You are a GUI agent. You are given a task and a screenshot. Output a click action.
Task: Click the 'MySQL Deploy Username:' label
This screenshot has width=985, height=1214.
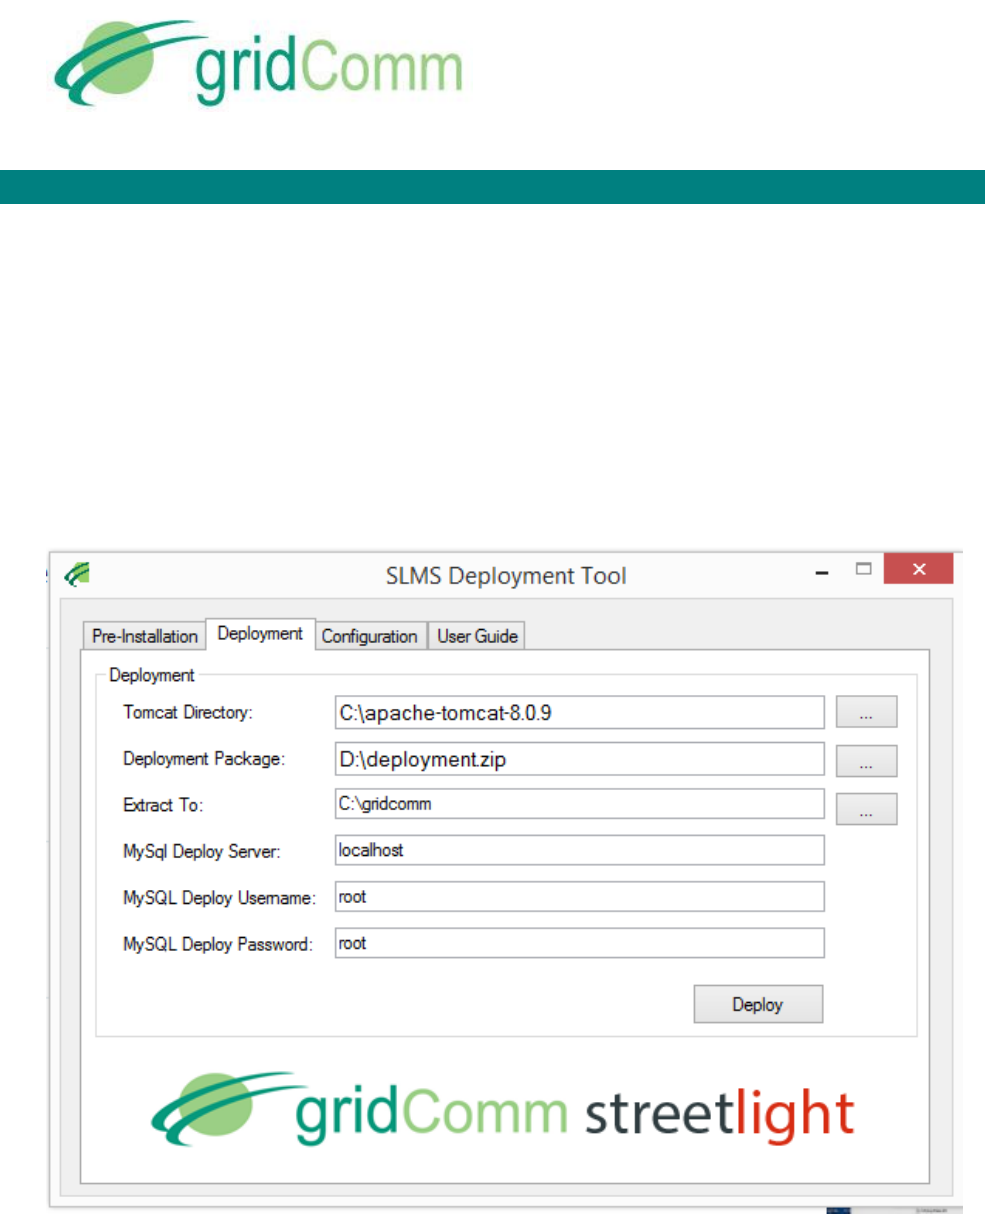(219, 898)
